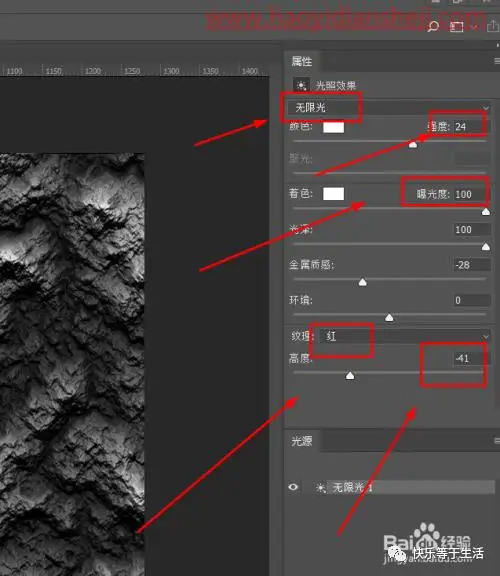
Task: Click the 金属质感 value field showing -28
Action: point(472,264)
